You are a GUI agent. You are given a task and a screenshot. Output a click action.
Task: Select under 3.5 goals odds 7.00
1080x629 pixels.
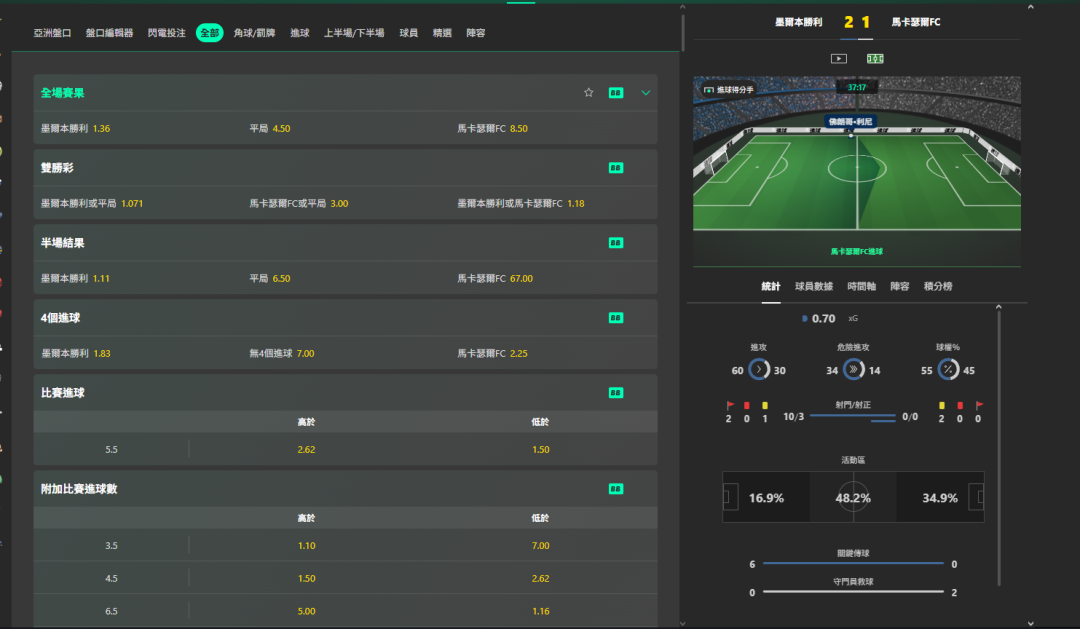click(x=540, y=546)
